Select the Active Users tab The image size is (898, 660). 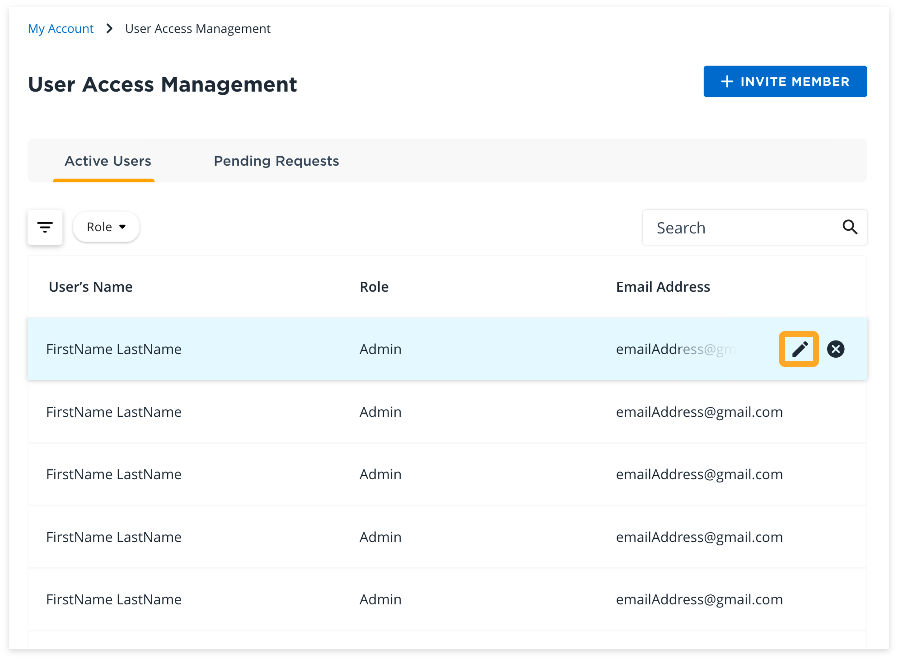tap(108, 161)
